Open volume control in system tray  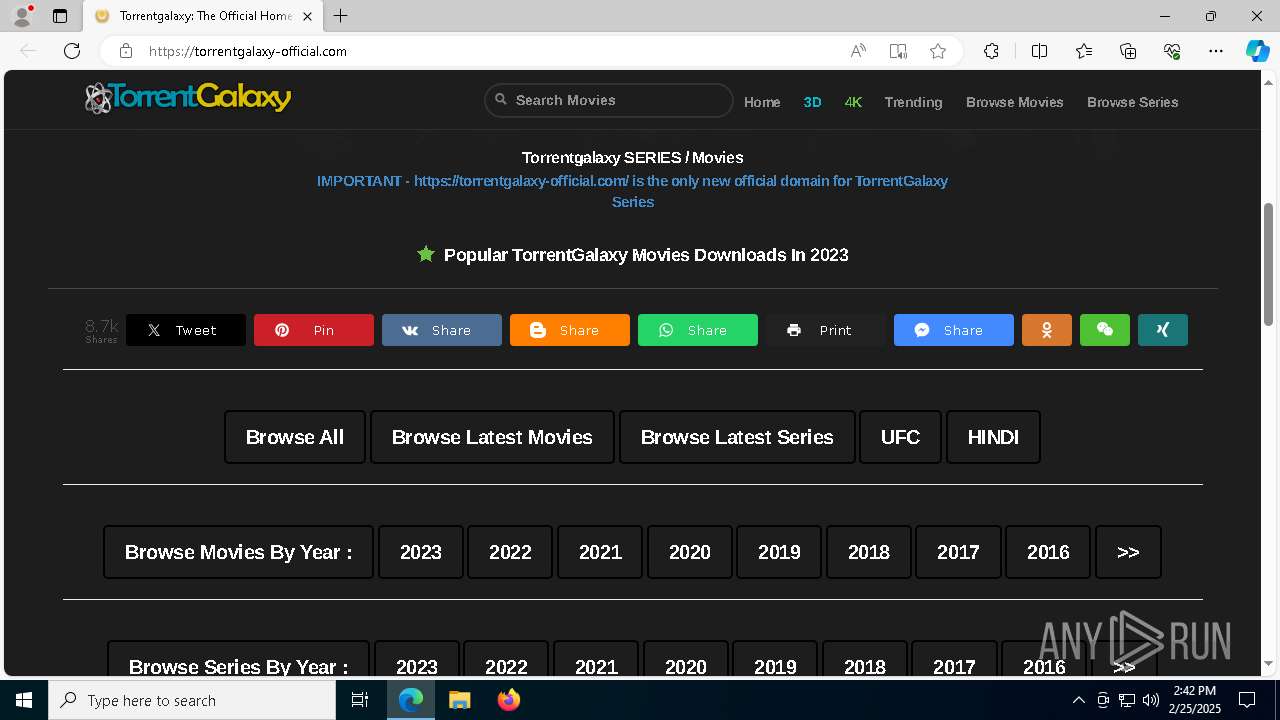pos(1150,700)
